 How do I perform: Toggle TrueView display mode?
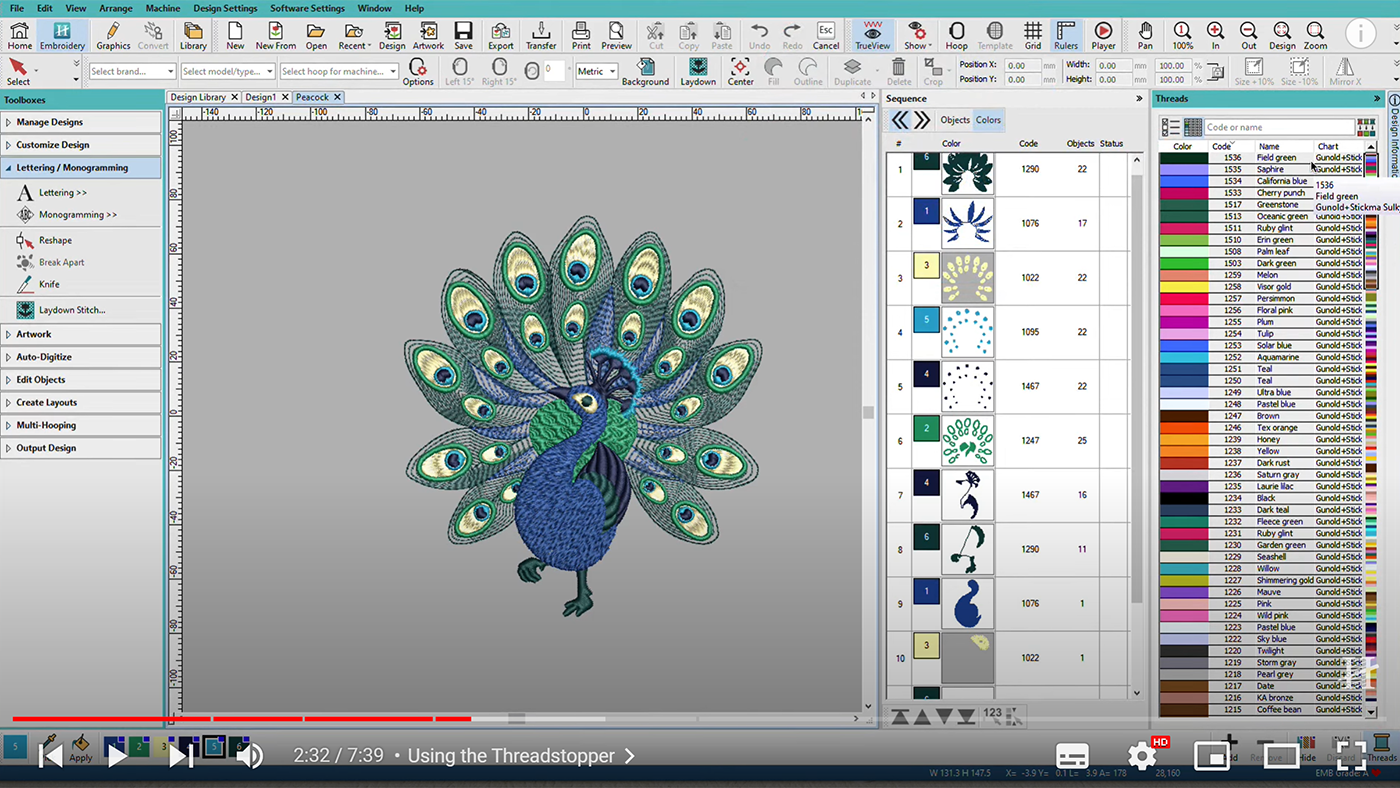[872, 35]
